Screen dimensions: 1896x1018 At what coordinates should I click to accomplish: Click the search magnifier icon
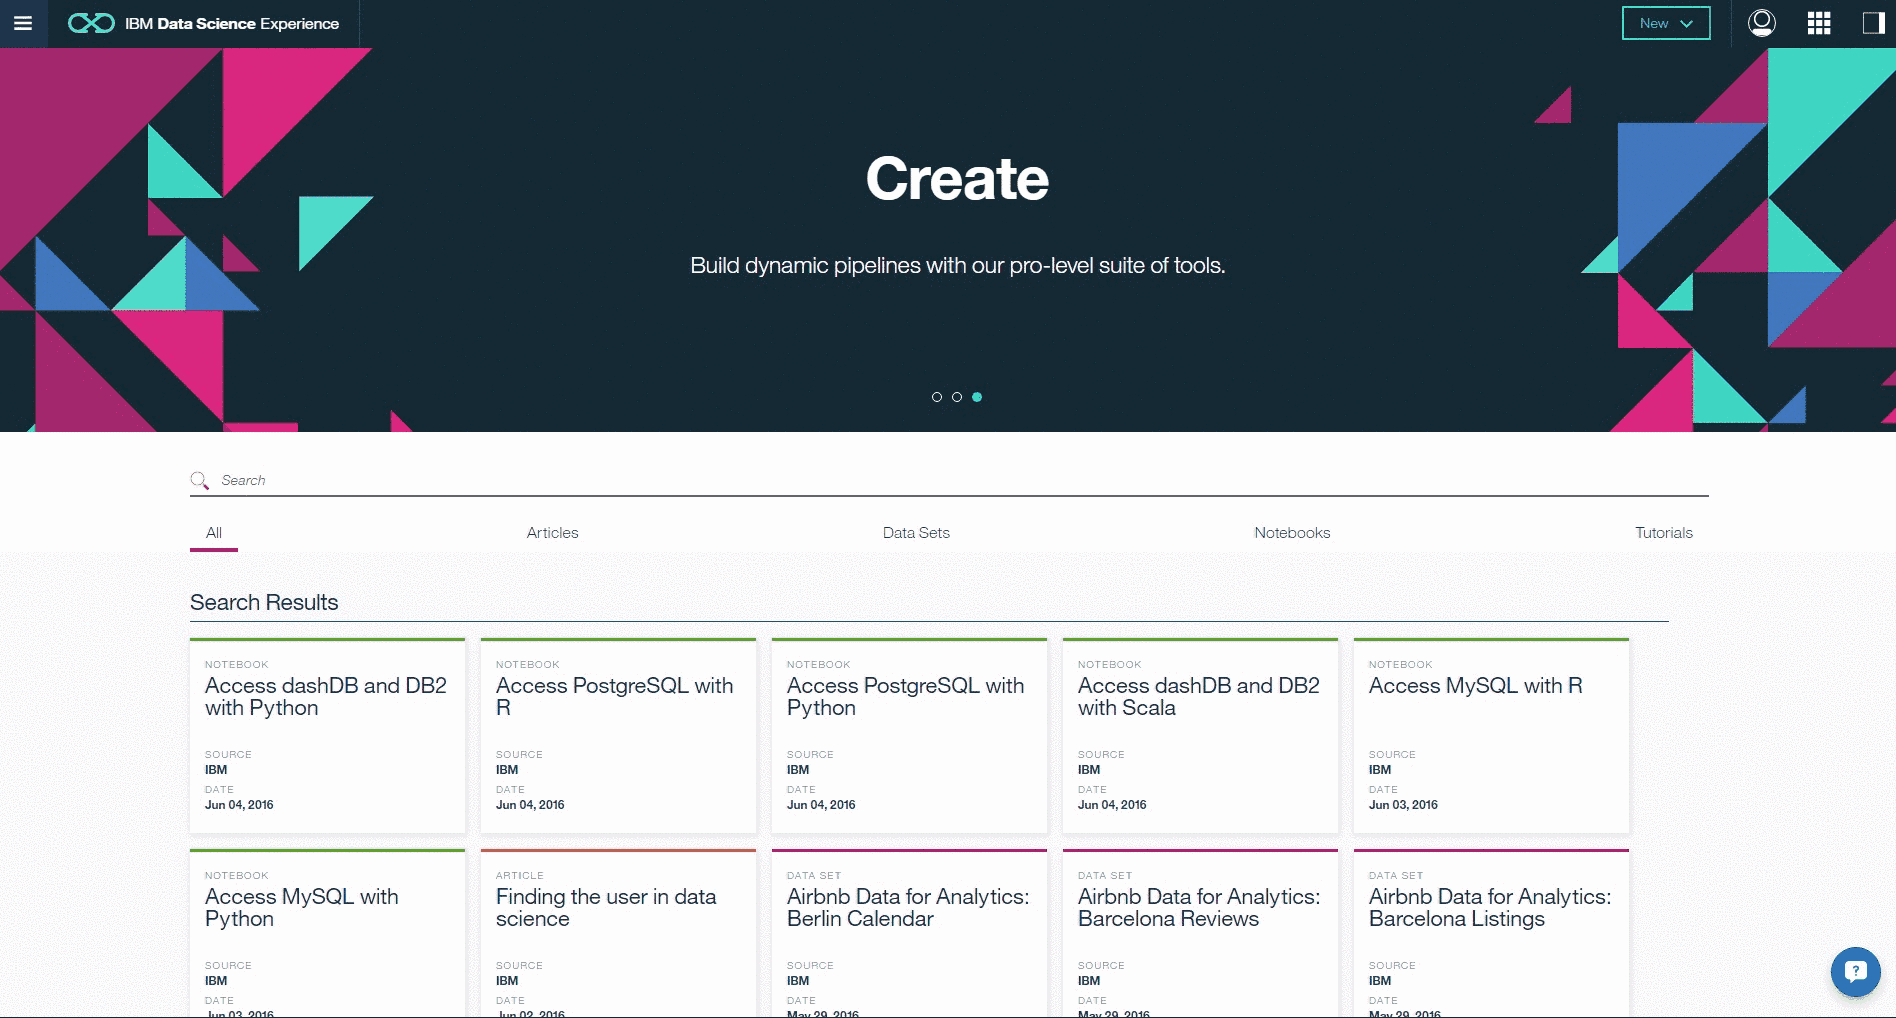click(200, 481)
